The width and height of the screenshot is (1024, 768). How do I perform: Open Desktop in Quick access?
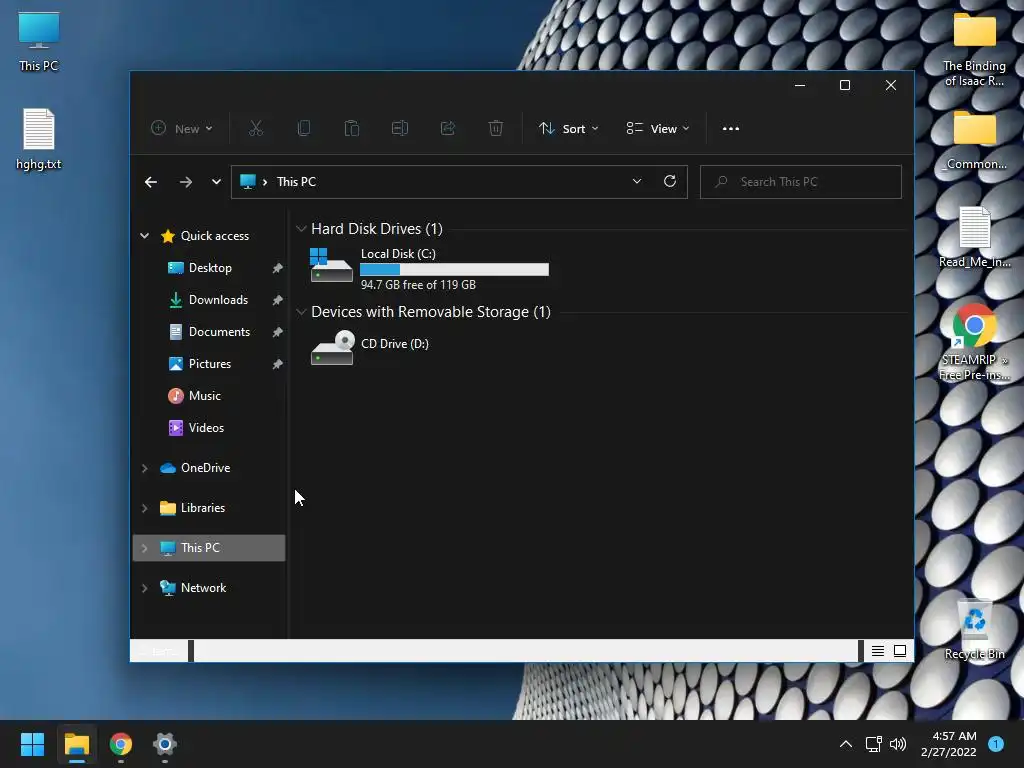tap(210, 268)
